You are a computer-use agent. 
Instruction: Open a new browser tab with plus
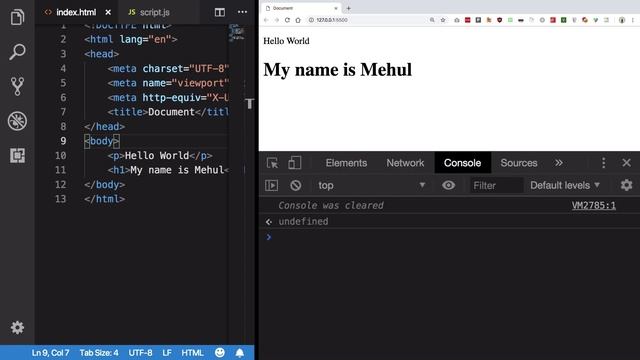349,8
